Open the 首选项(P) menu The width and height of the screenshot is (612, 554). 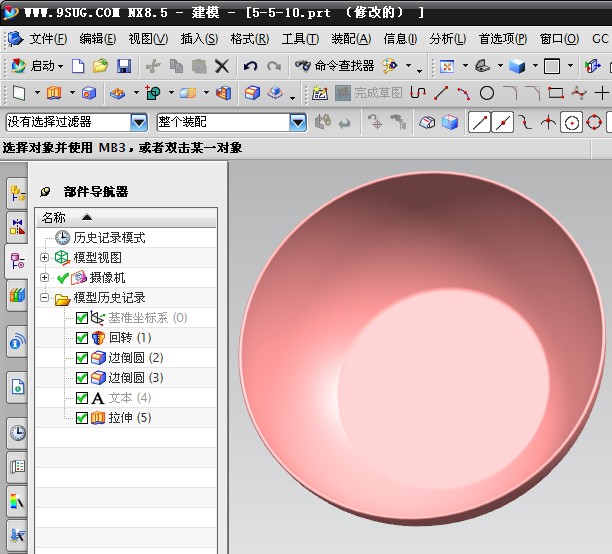coord(503,39)
